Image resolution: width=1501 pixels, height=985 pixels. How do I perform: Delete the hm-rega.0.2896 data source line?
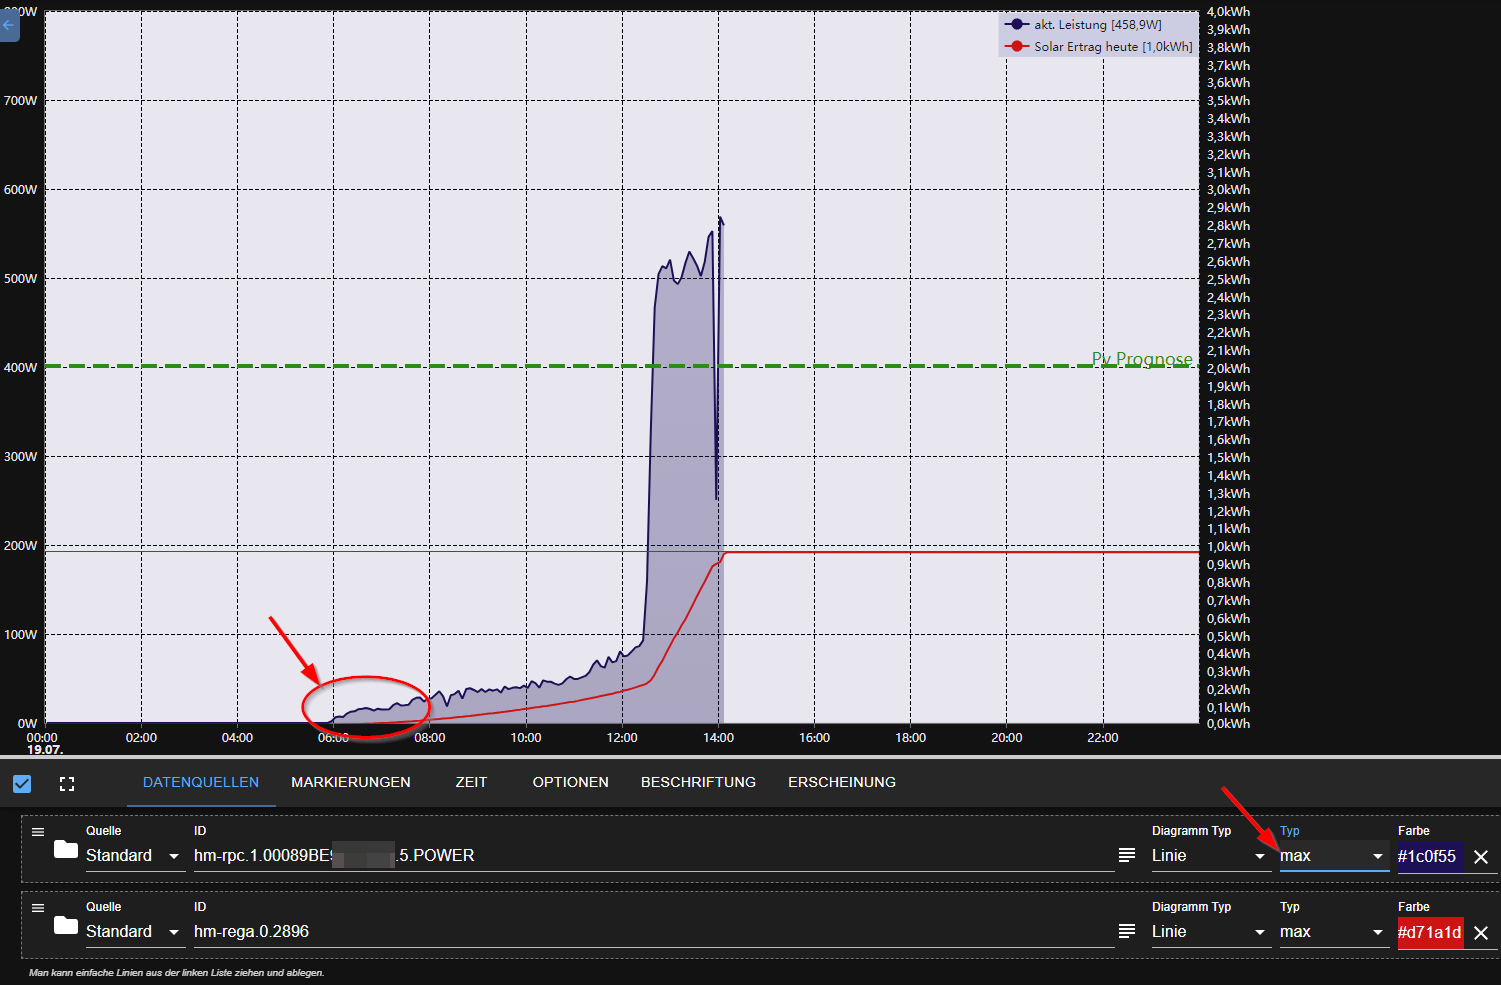(x=1481, y=933)
